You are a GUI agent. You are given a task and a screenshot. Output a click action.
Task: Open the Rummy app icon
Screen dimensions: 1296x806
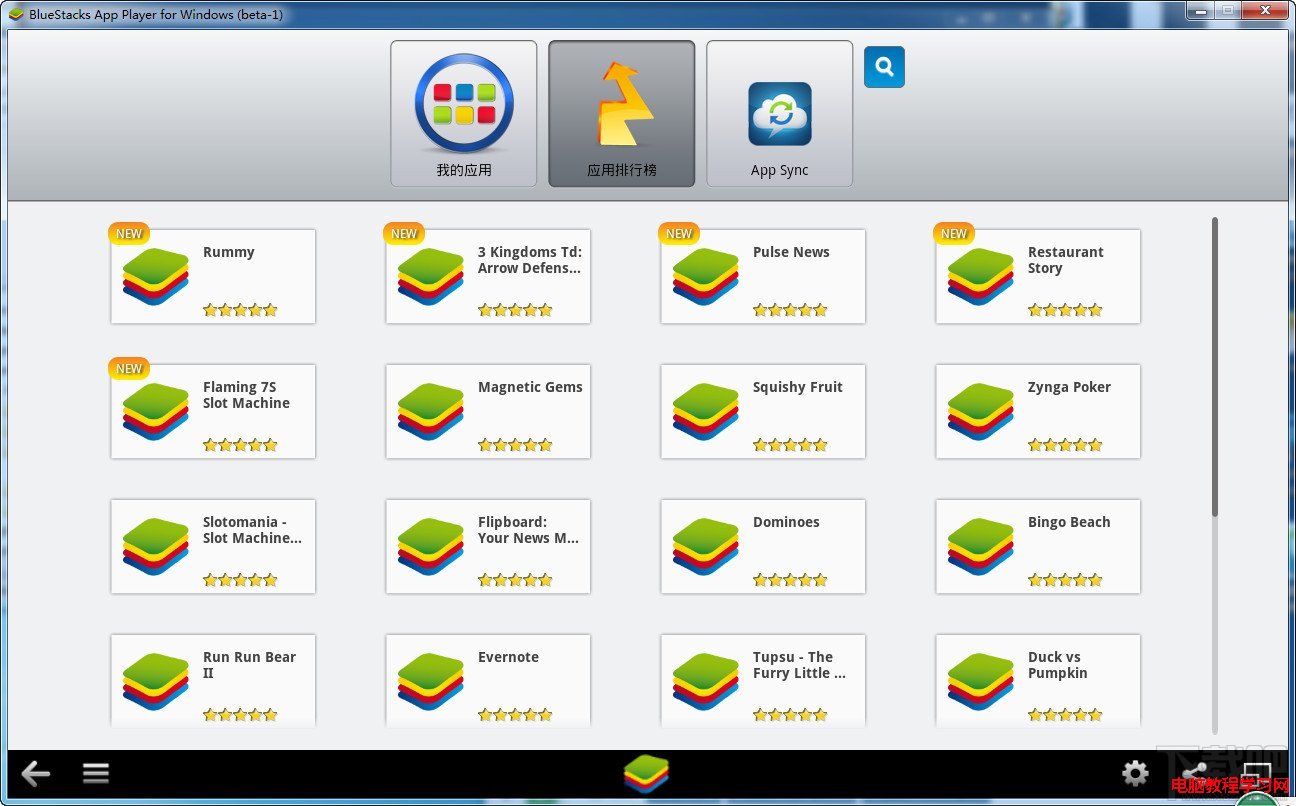[155, 277]
